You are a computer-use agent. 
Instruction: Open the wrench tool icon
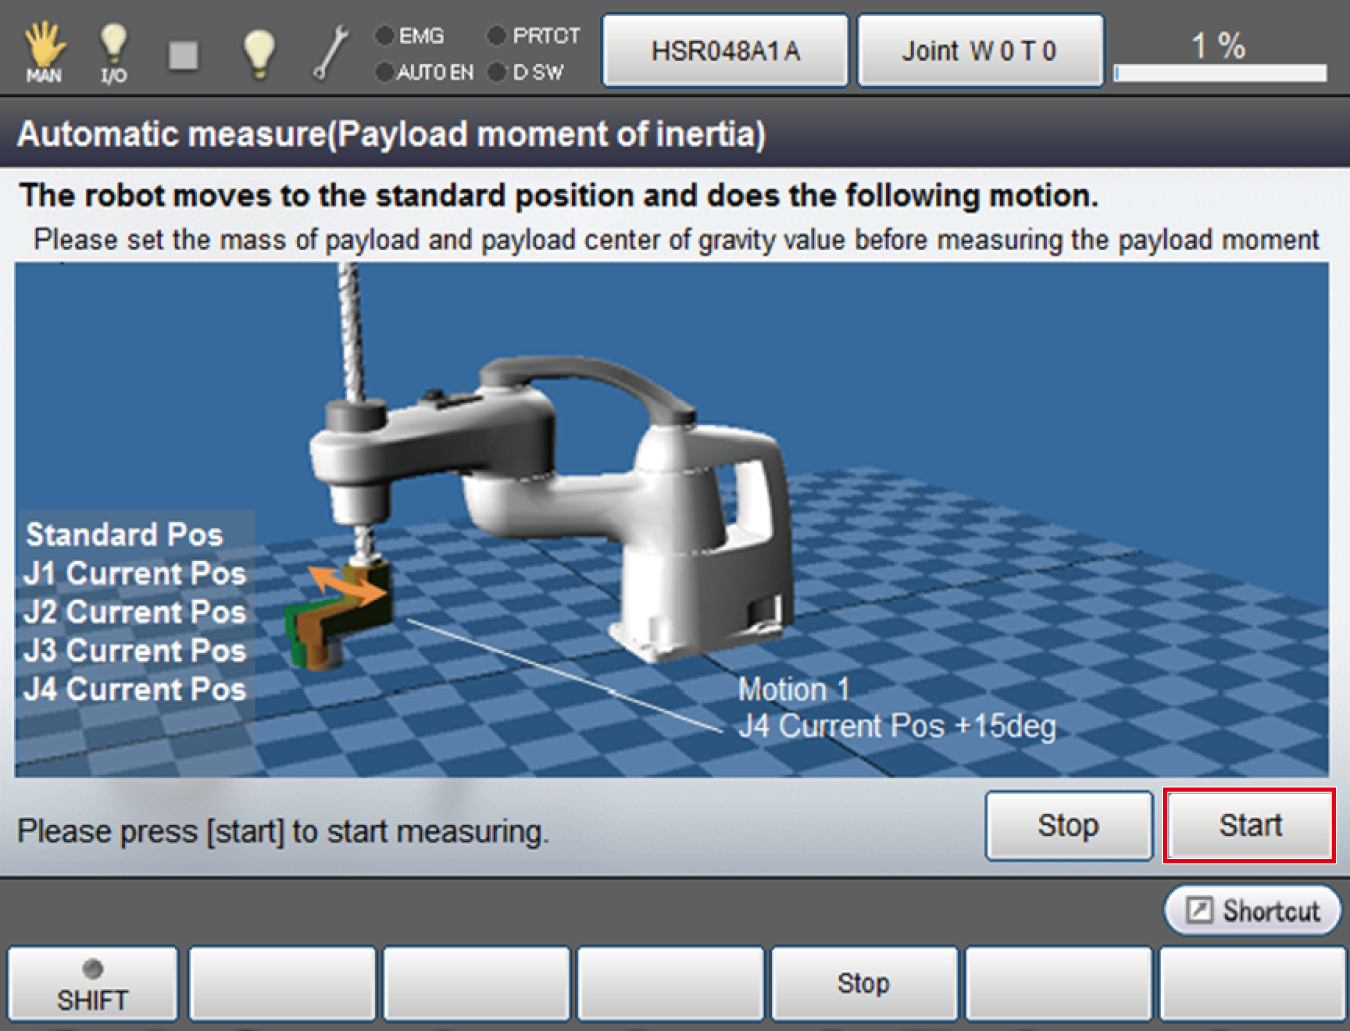click(x=329, y=52)
